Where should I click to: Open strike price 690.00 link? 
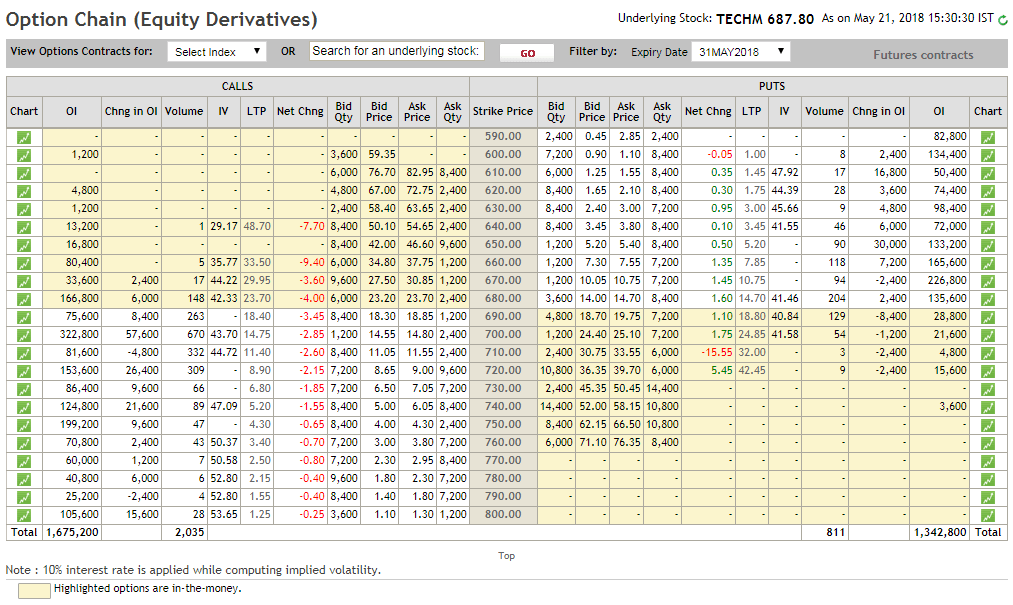pyautogui.click(x=503, y=316)
